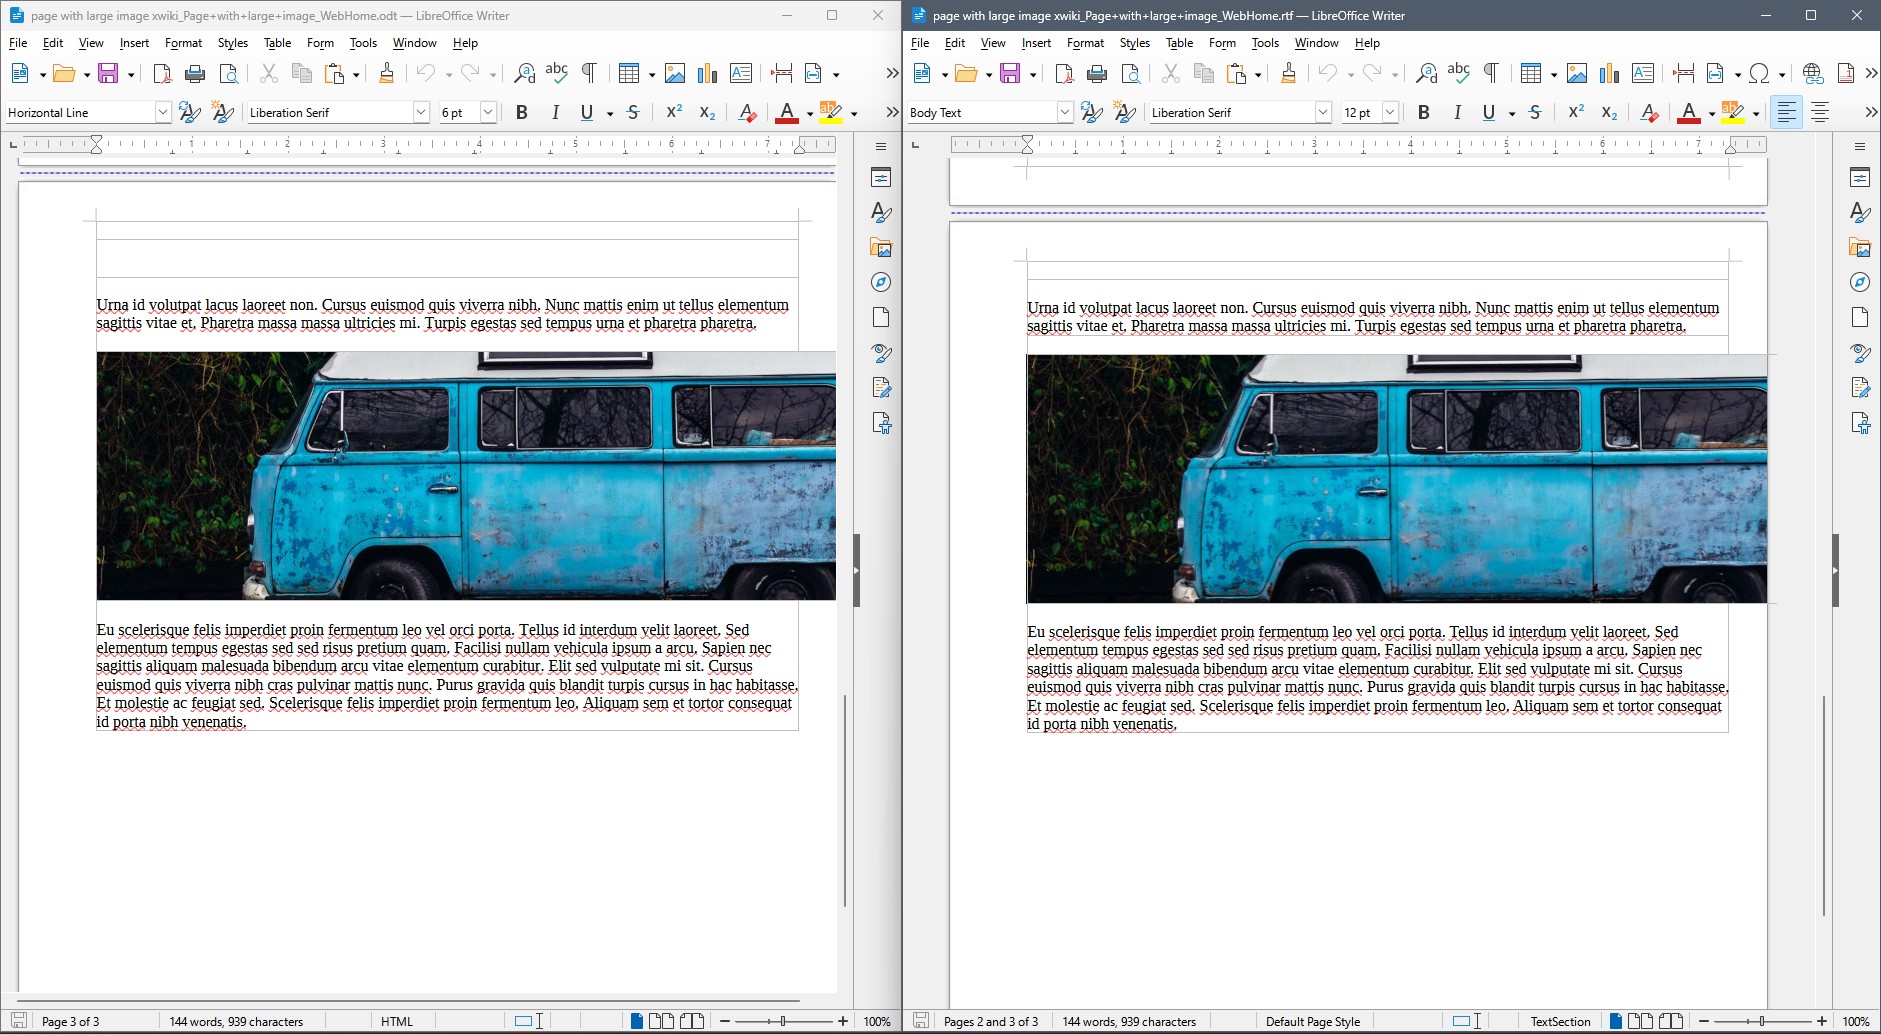
Task: Click Update Selected Style in right window
Action: 1092,112
